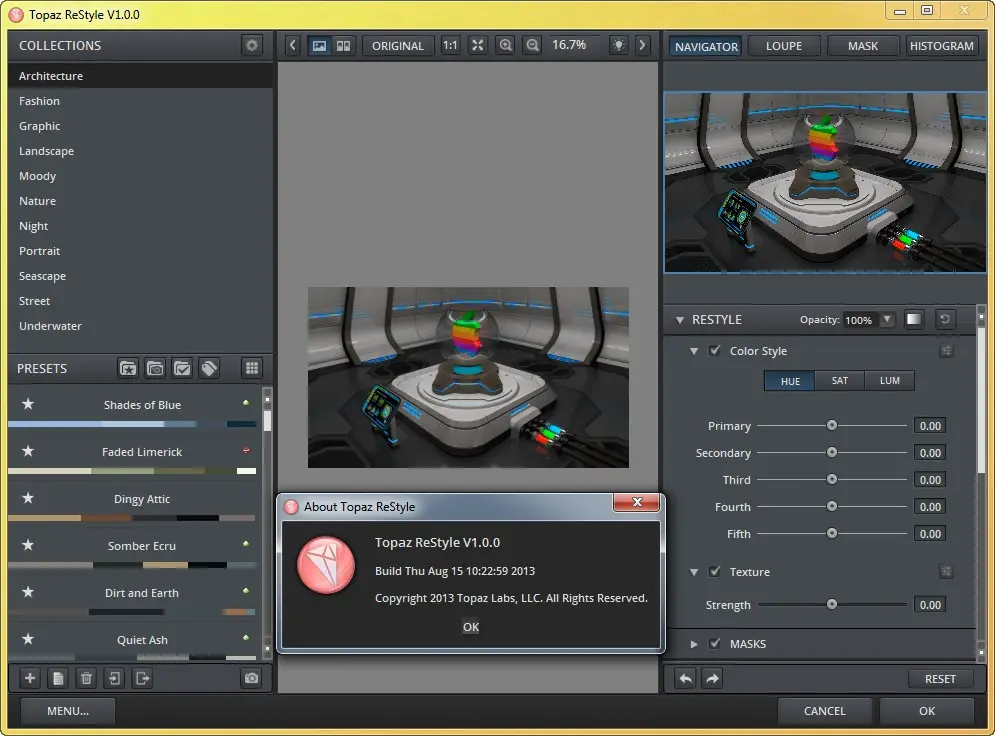Select the HUE color style tab
Viewport: 995px width, 736px height.
pos(790,381)
